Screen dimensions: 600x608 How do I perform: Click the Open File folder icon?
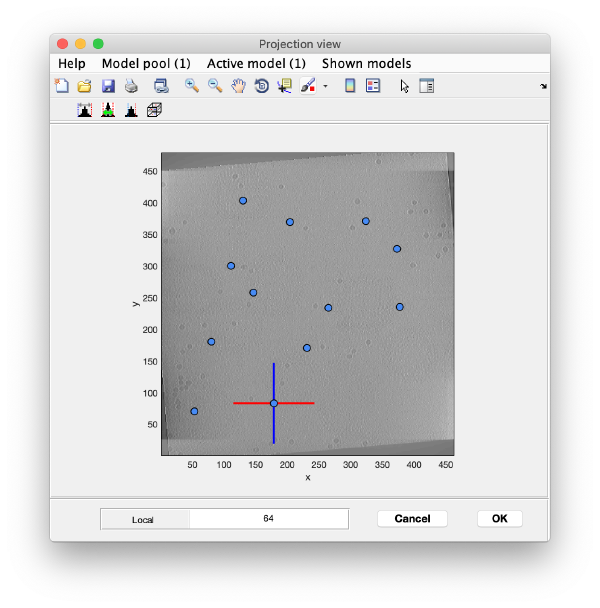coord(85,86)
